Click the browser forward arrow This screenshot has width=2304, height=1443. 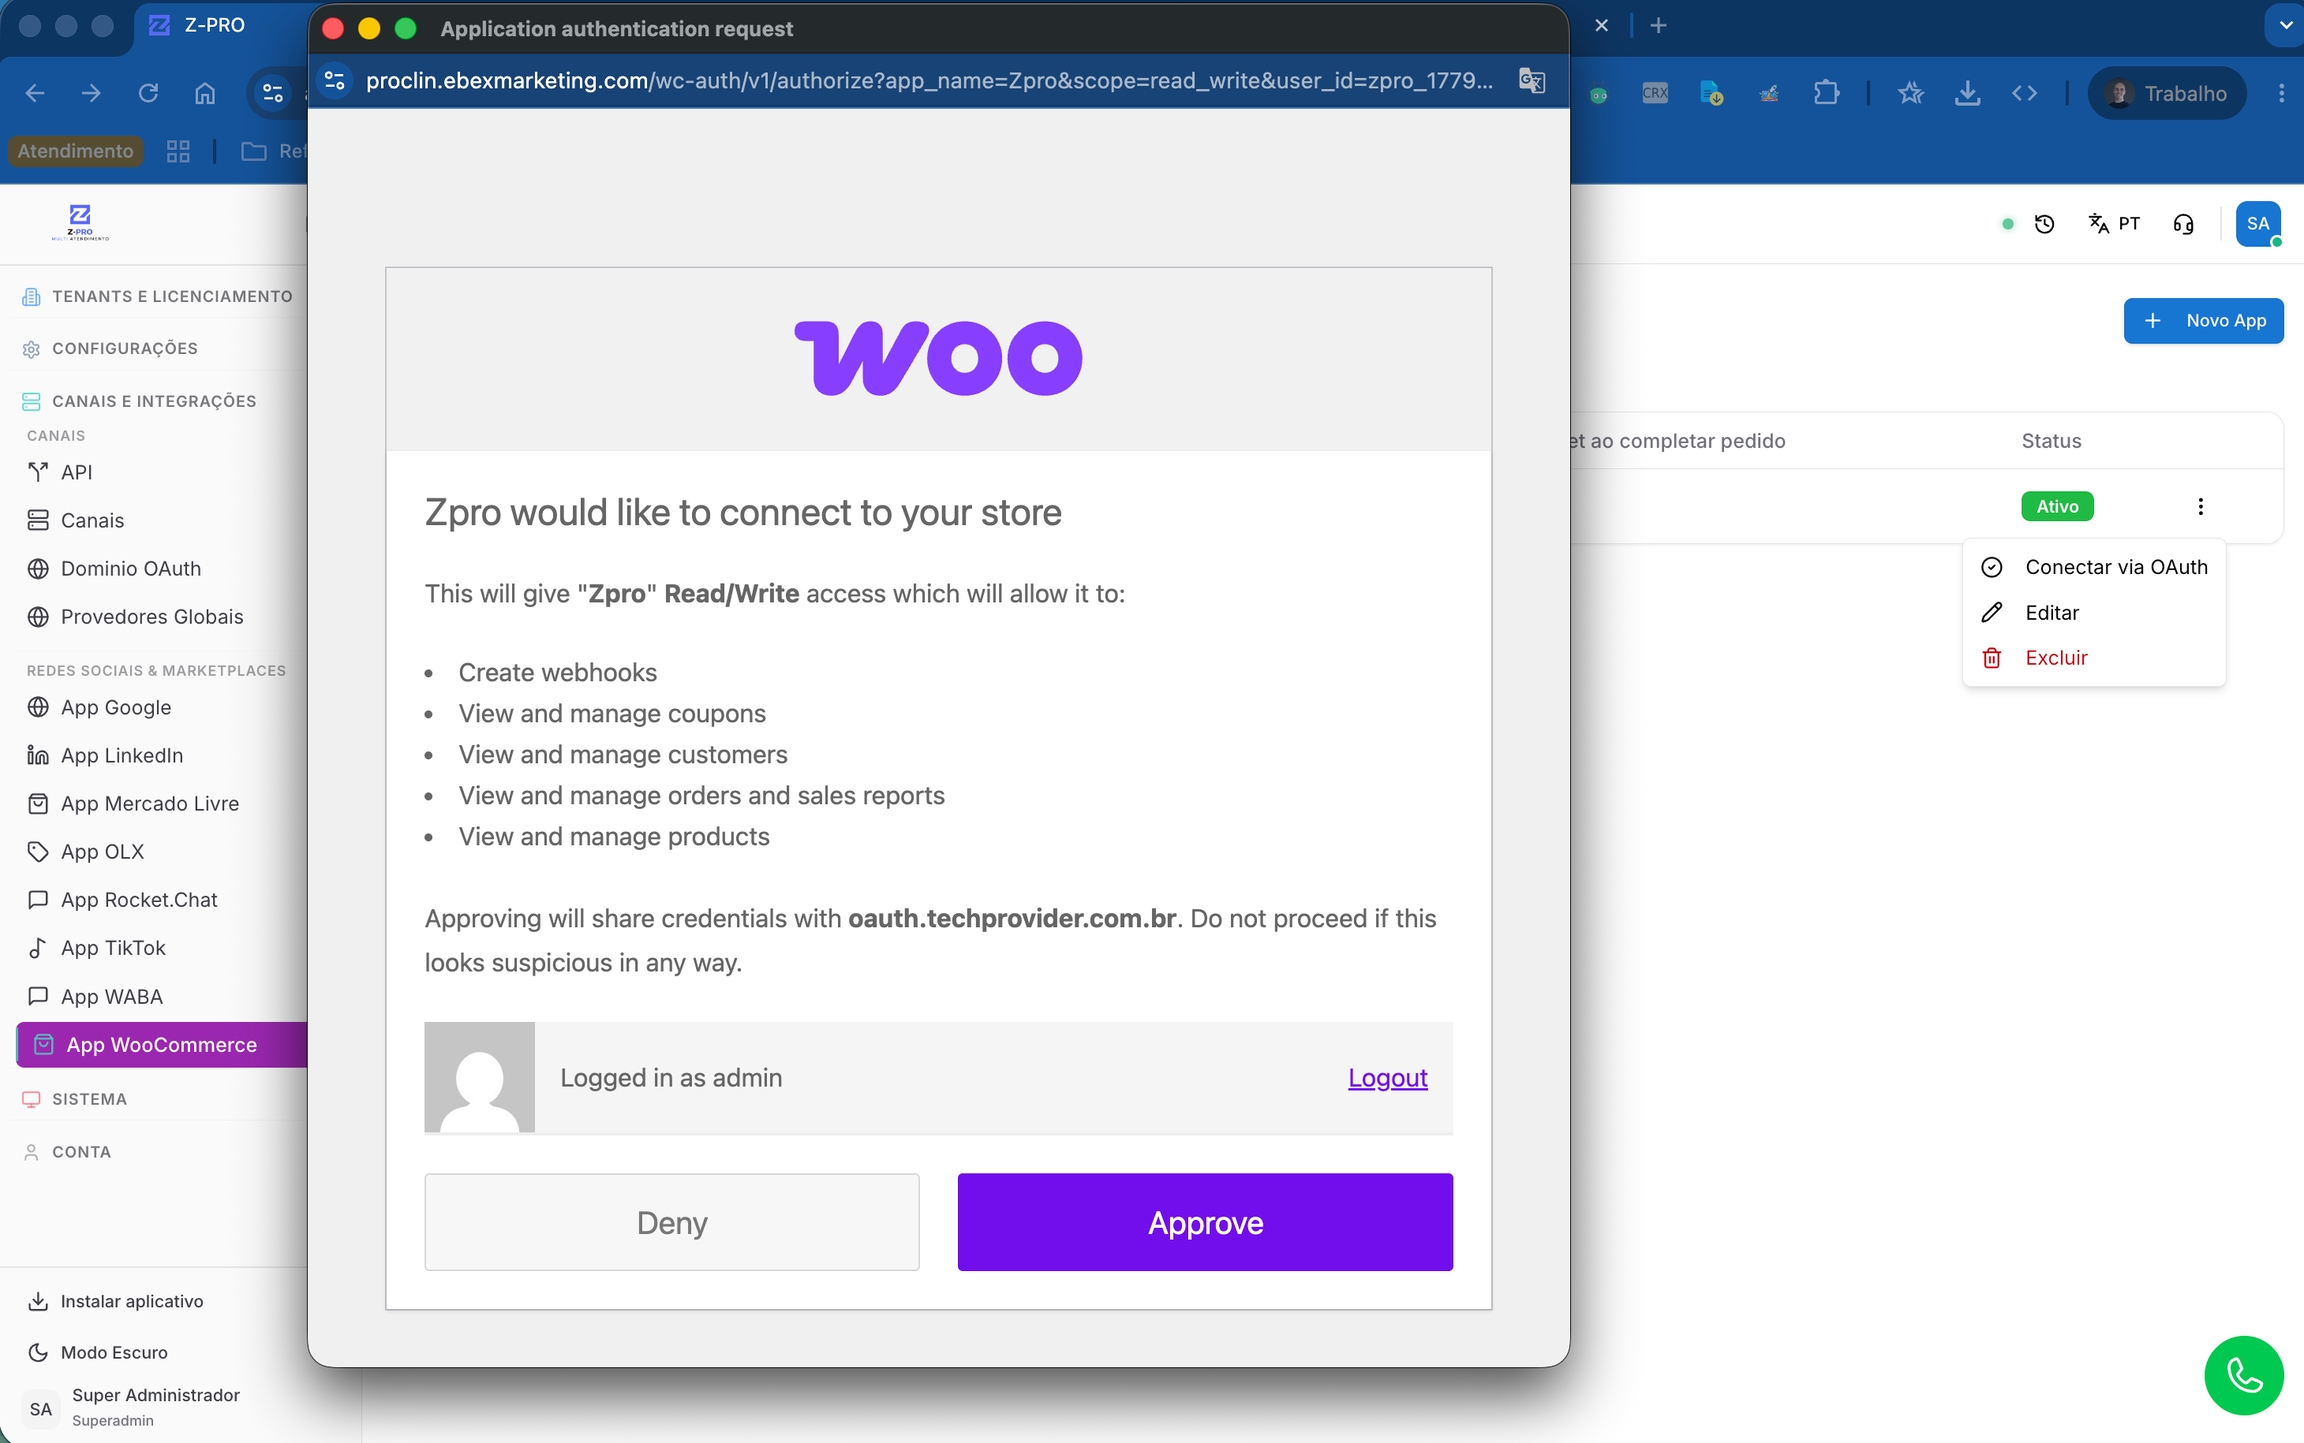point(91,93)
